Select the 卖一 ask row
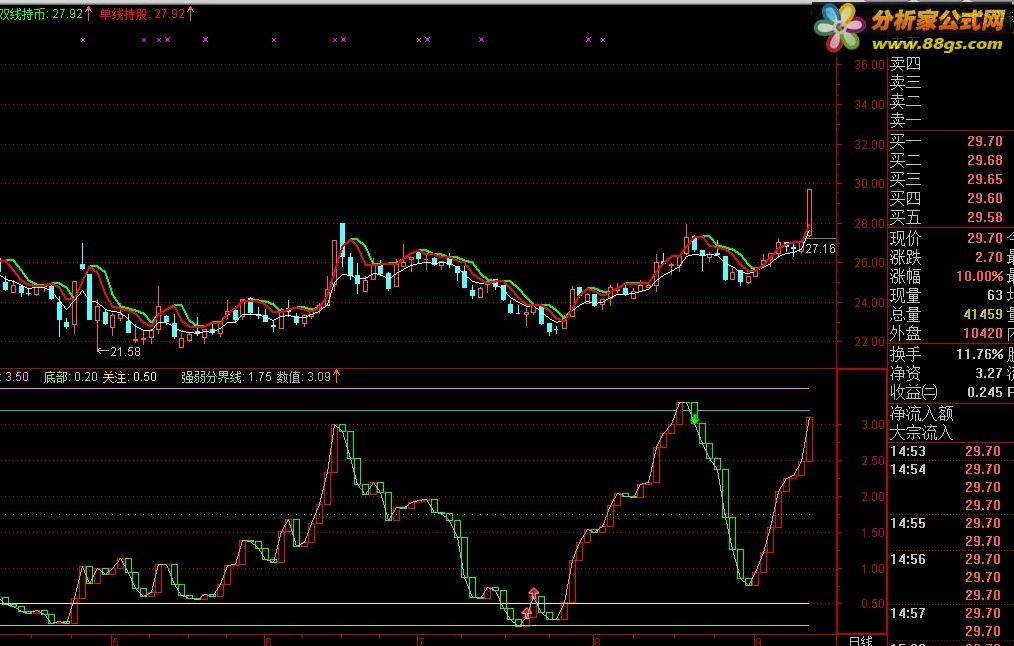 click(x=951, y=120)
